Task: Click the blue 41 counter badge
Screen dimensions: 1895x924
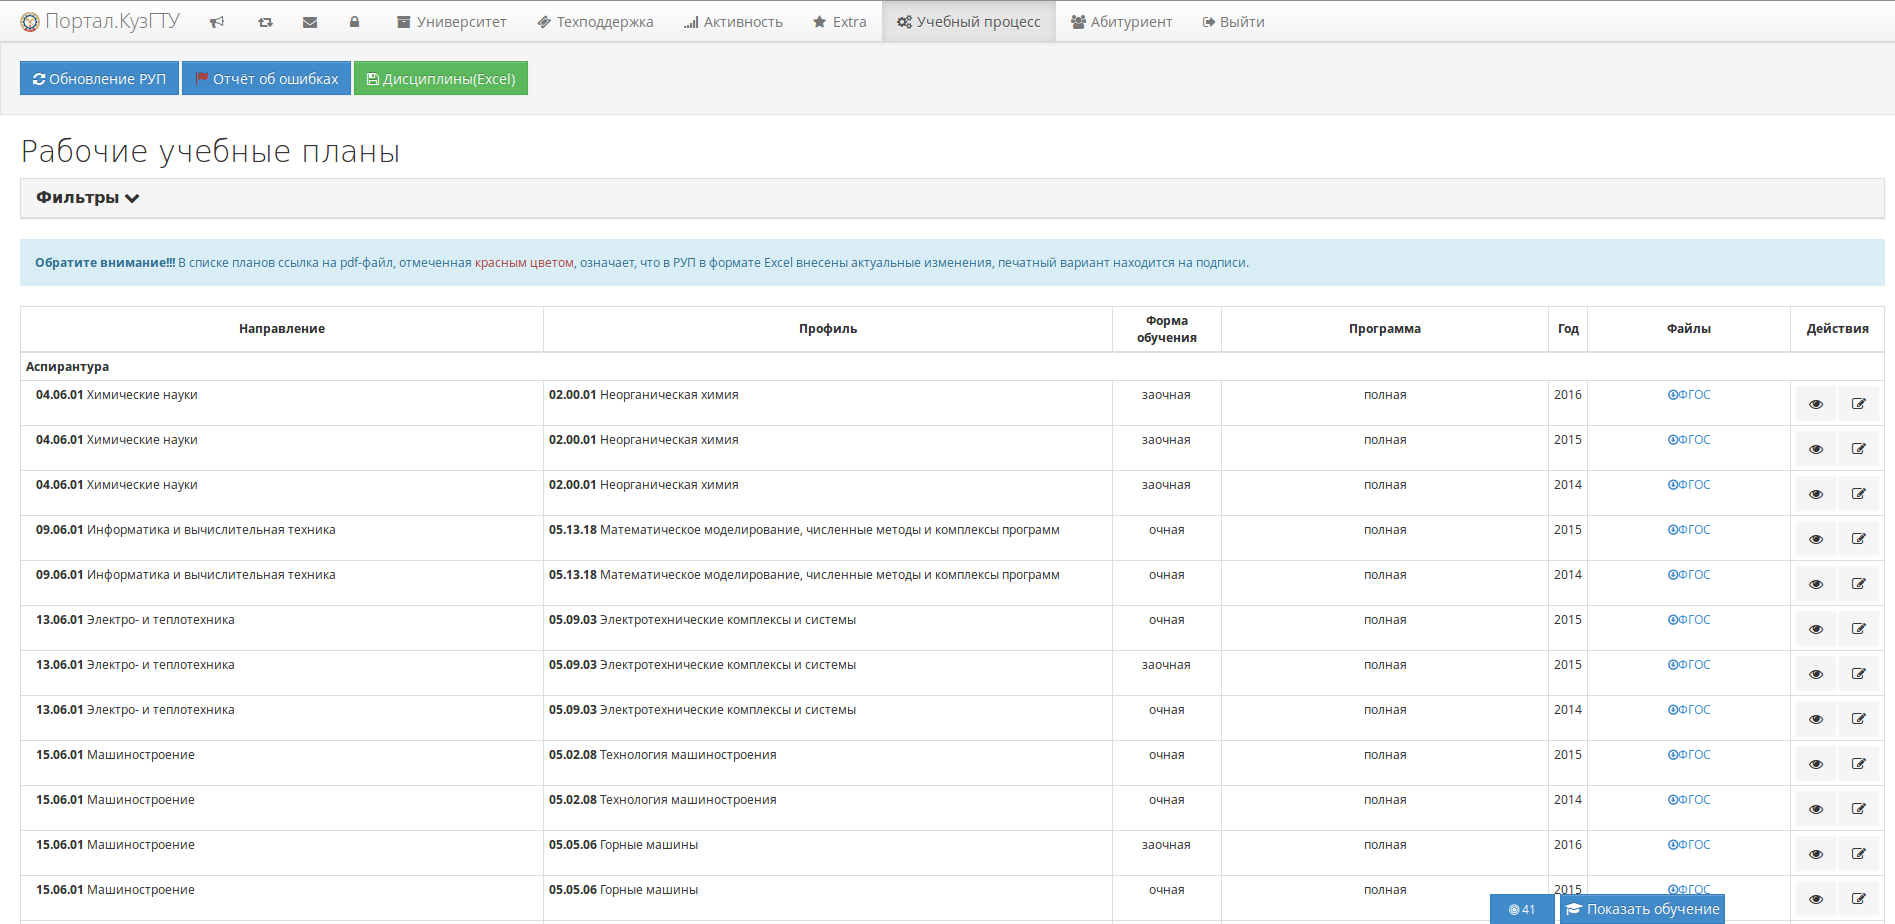Action: pos(1521,909)
